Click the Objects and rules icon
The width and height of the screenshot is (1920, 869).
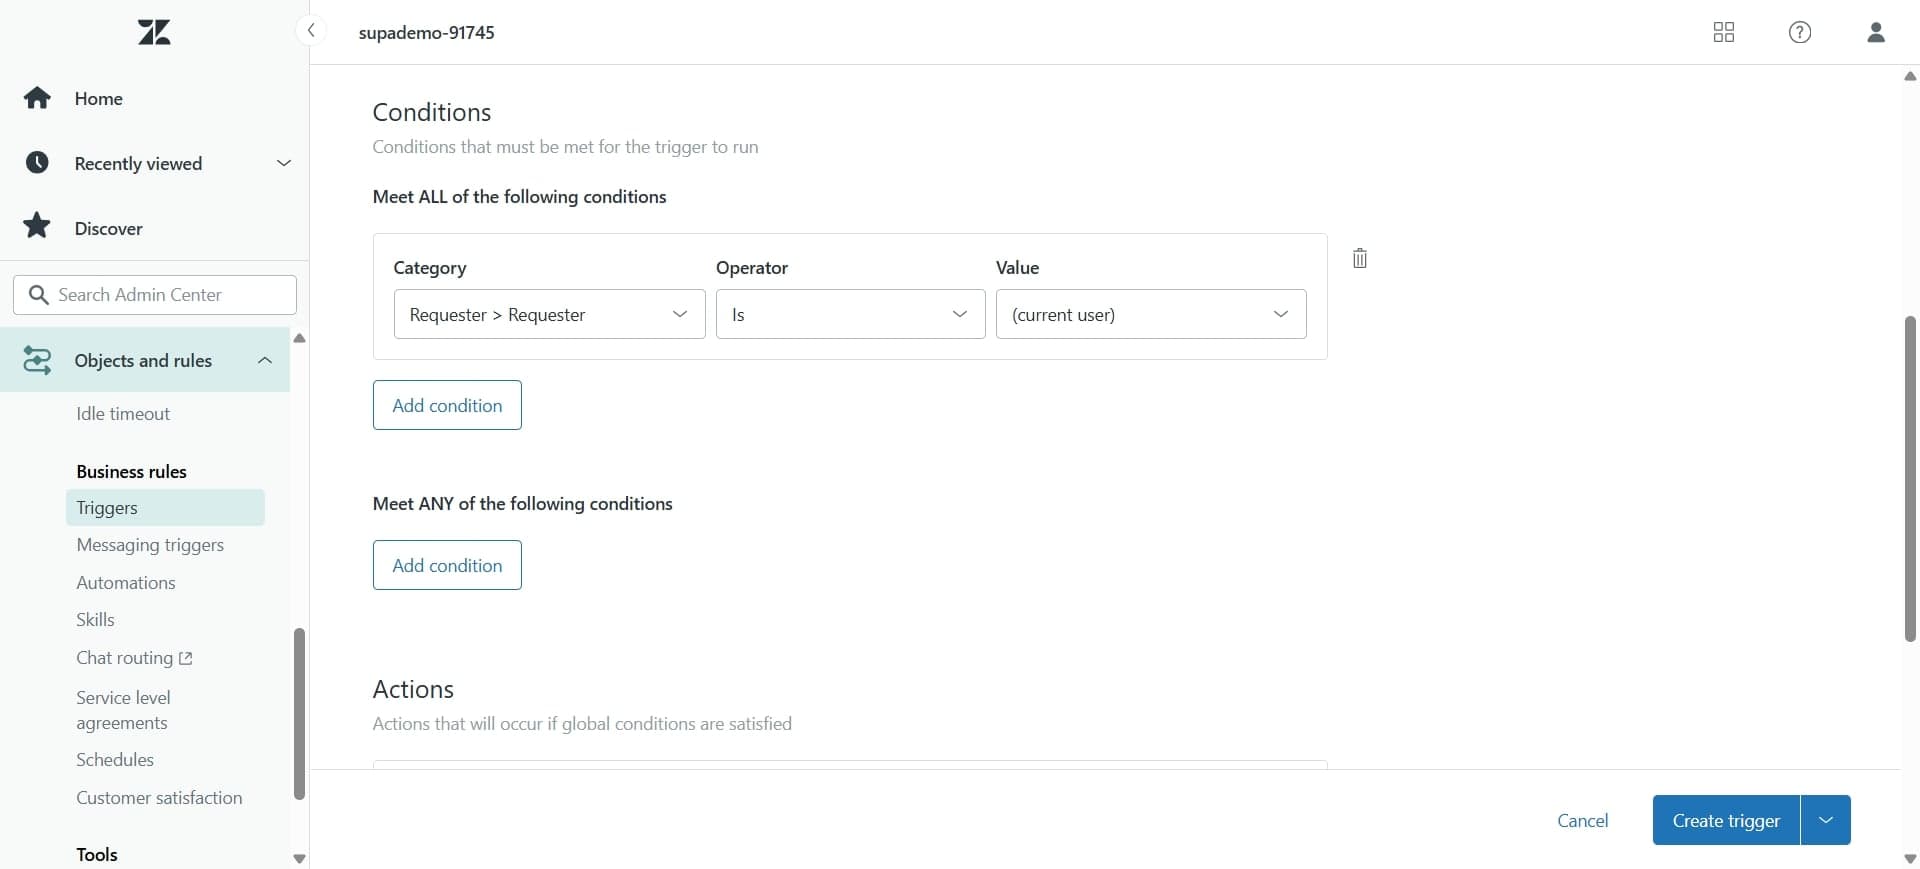coord(37,360)
